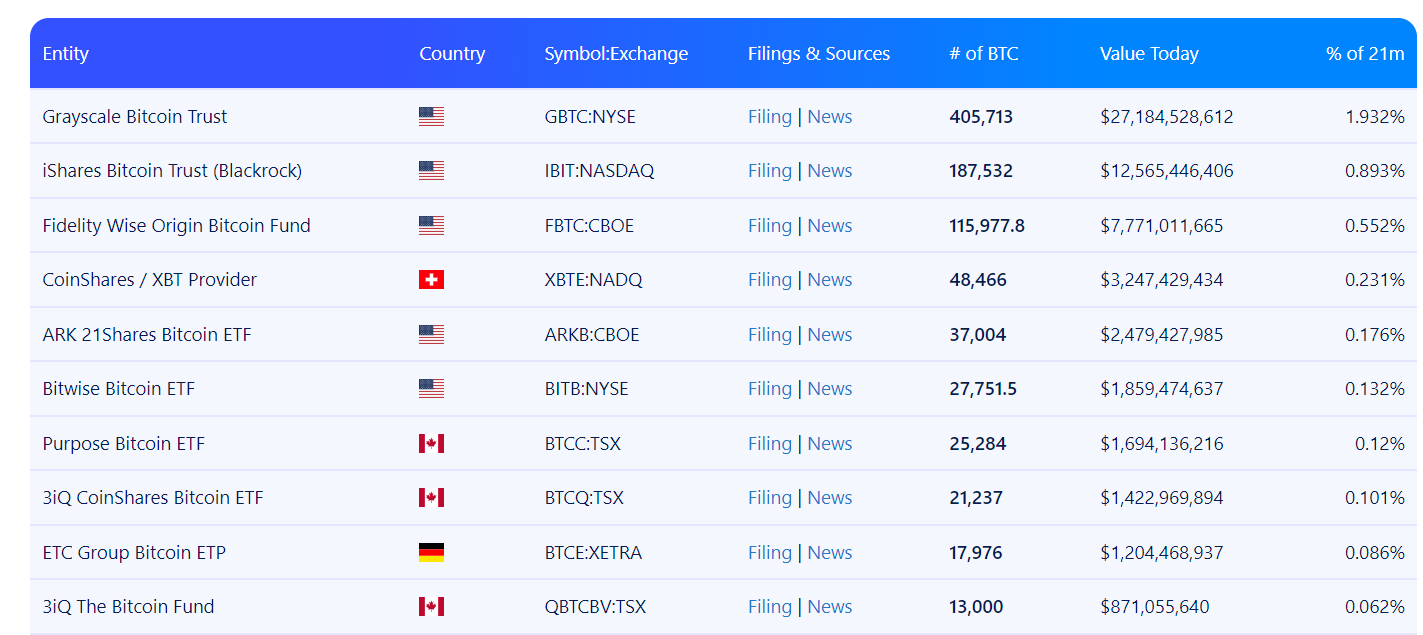
Task: Click the US flag for Fidelity Wise Origin
Action: [x=431, y=226]
